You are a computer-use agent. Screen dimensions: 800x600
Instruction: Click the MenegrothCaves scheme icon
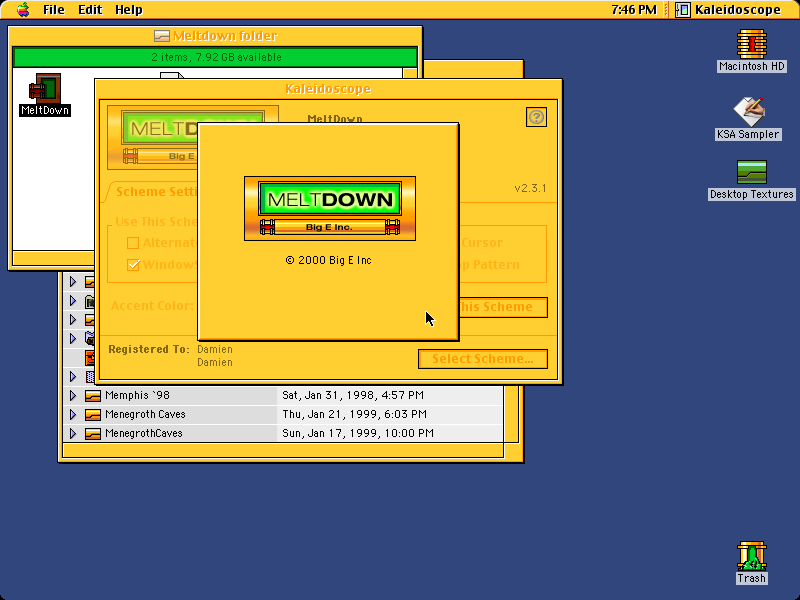[92, 433]
